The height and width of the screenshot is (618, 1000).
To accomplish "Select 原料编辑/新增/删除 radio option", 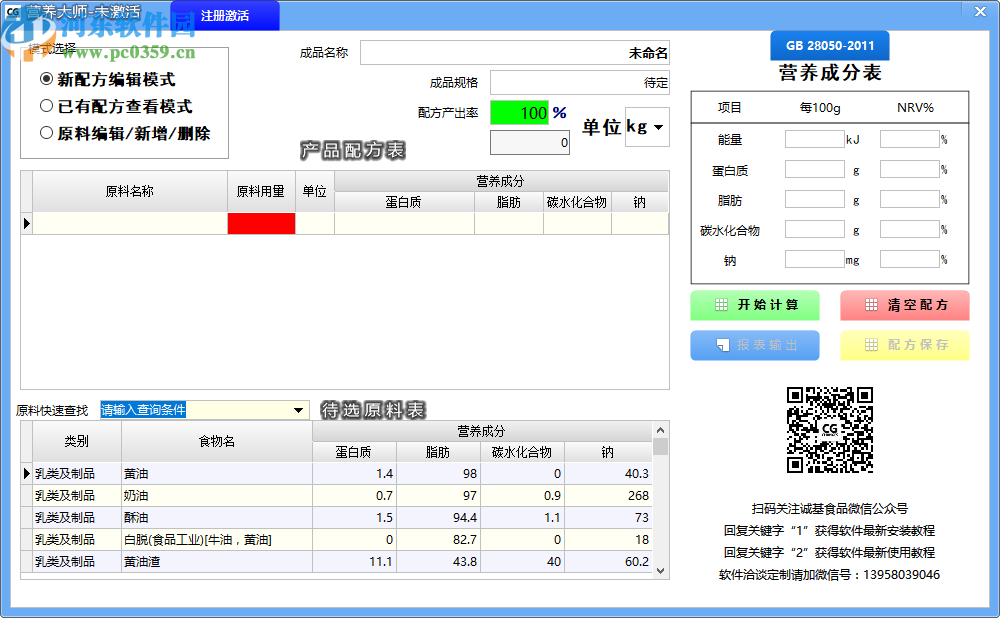I will pyautogui.click(x=47, y=133).
